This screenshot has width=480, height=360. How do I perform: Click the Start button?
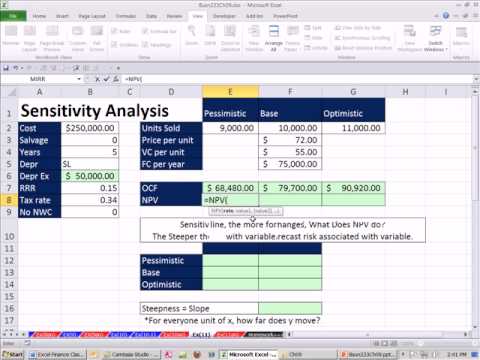pos(12,354)
